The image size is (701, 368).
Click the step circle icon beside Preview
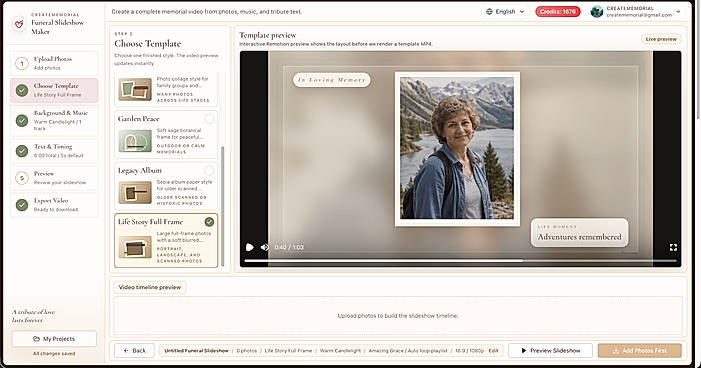tap(22, 178)
